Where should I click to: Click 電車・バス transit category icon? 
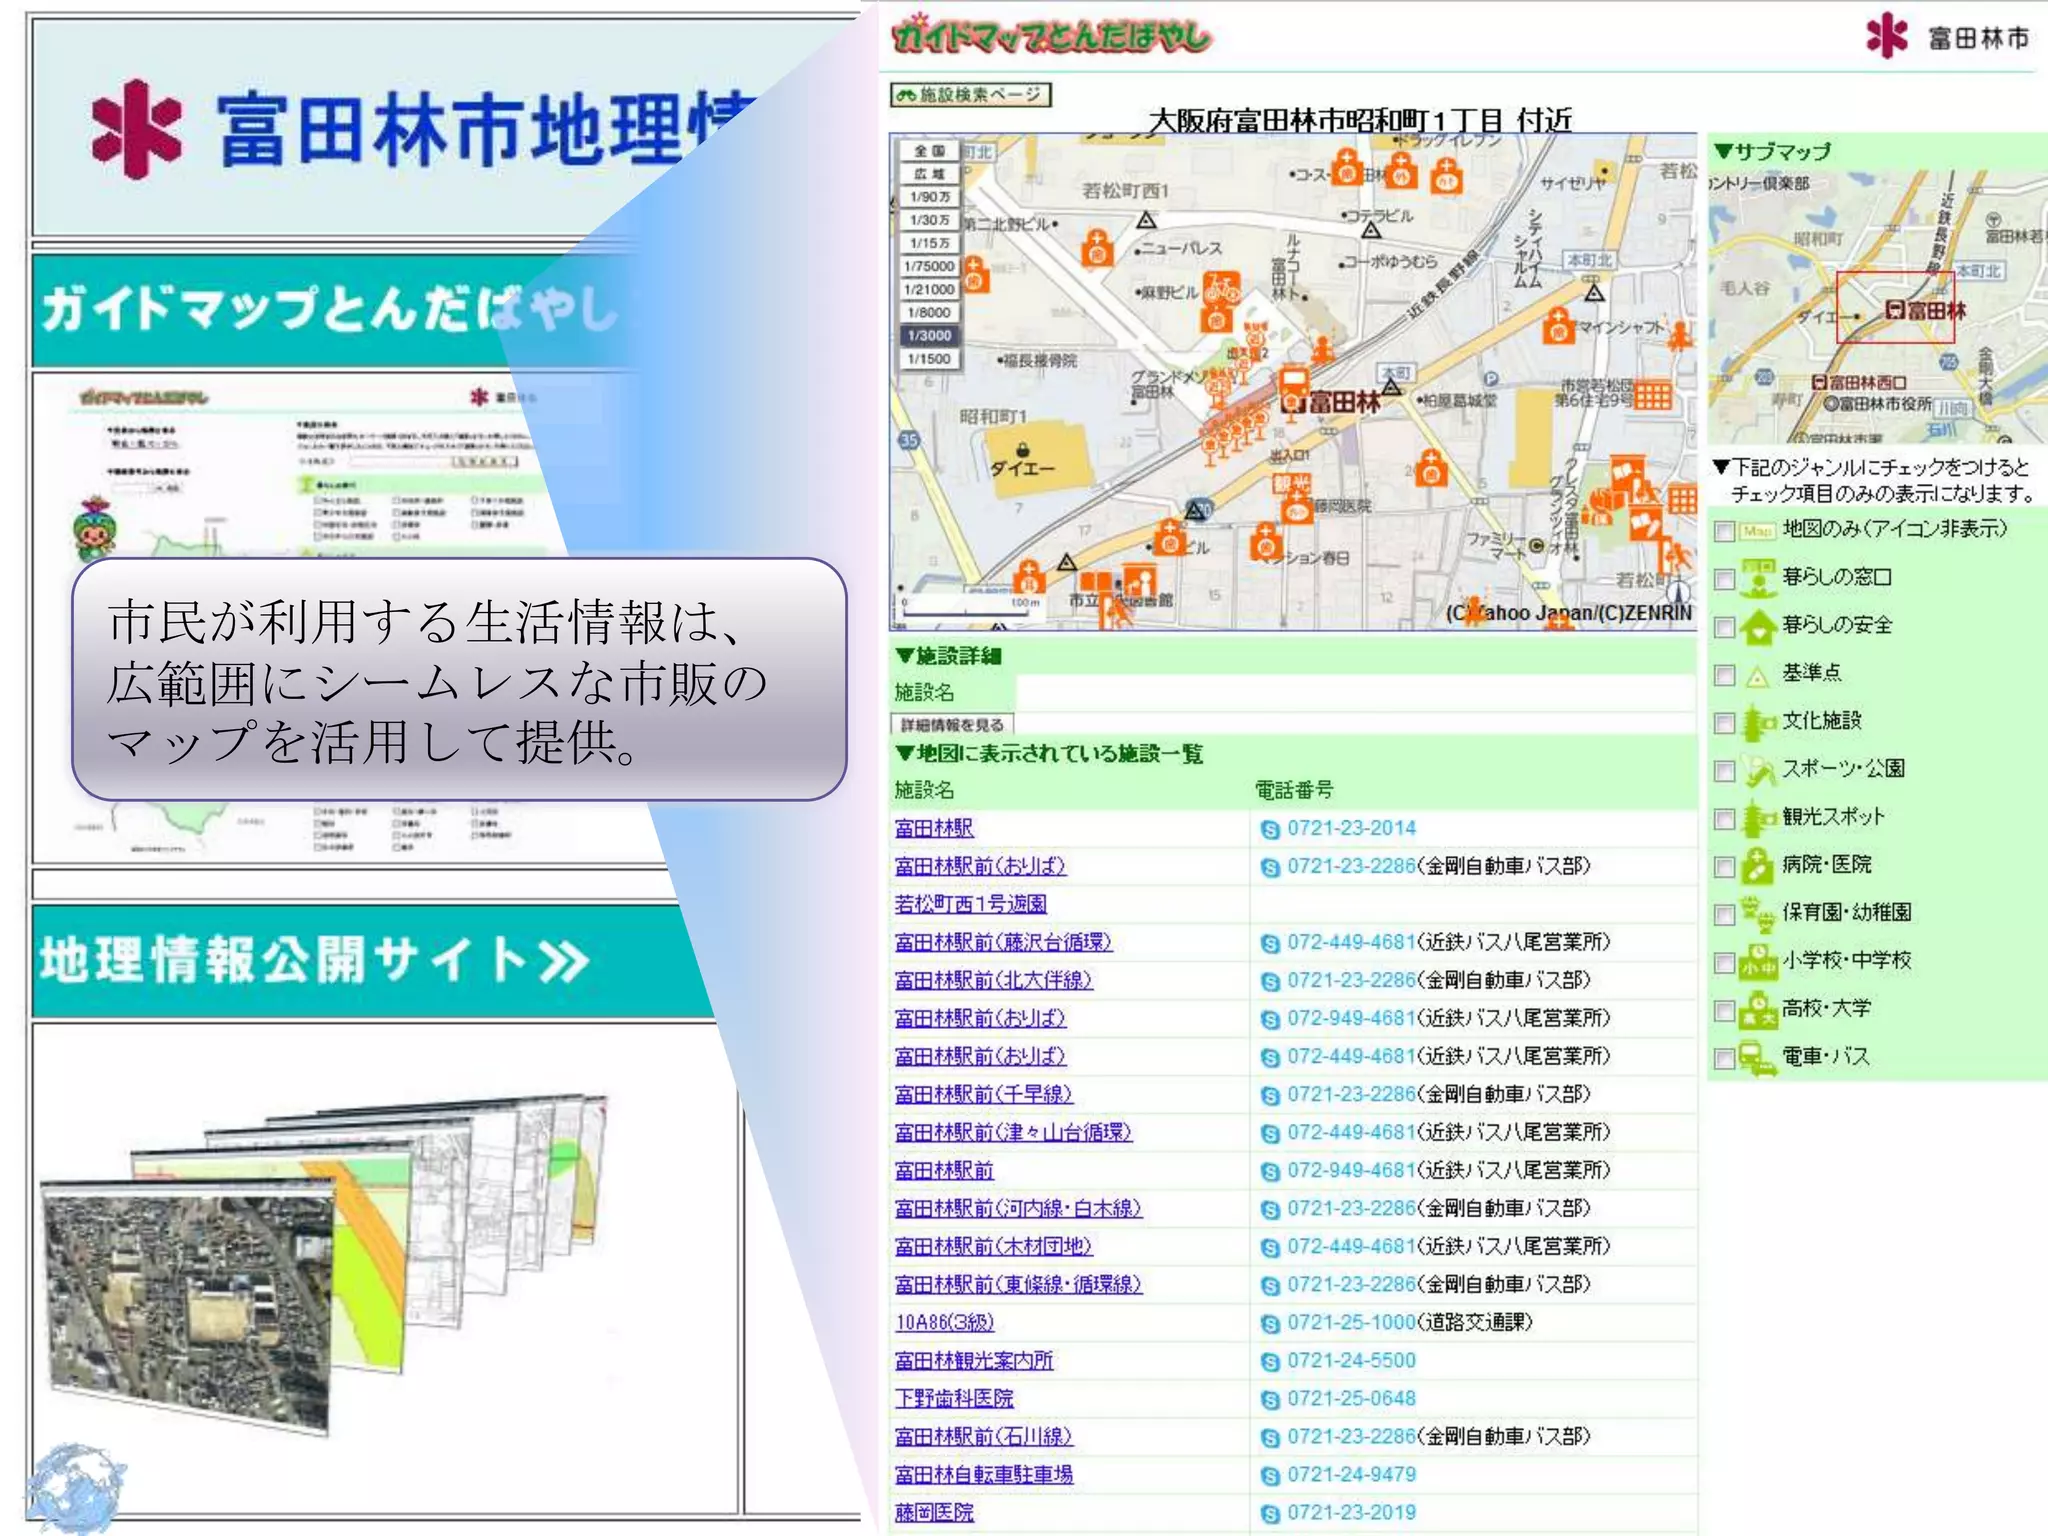tap(1757, 1058)
